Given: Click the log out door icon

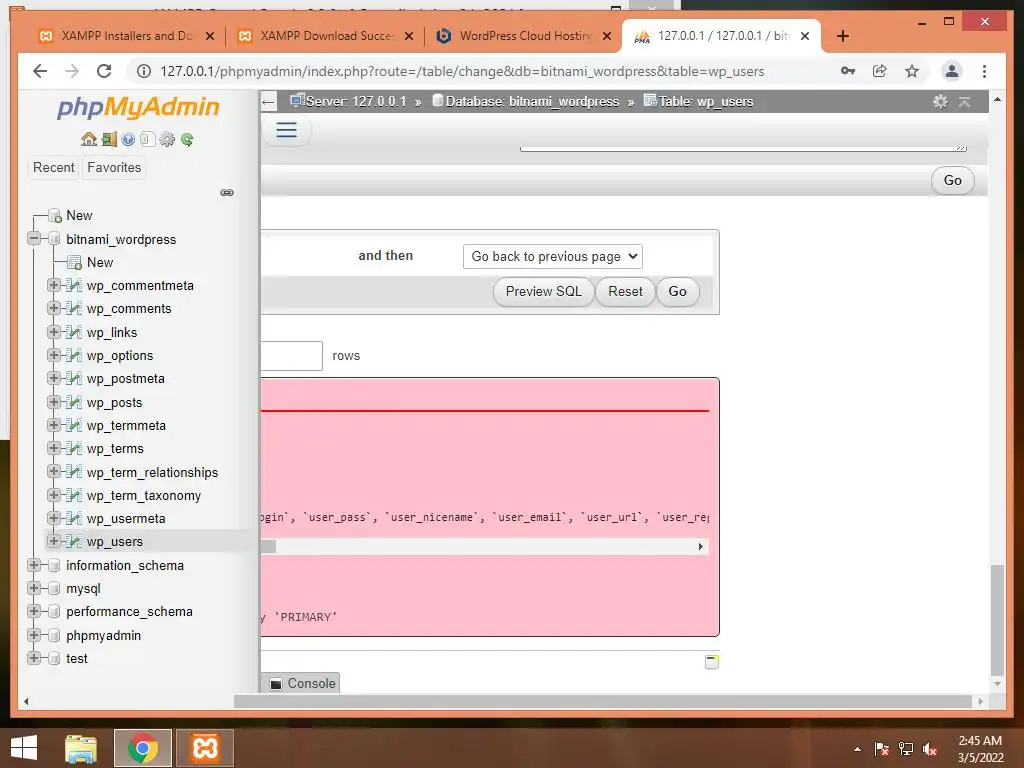Looking at the screenshot, I should tap(109, 139).
